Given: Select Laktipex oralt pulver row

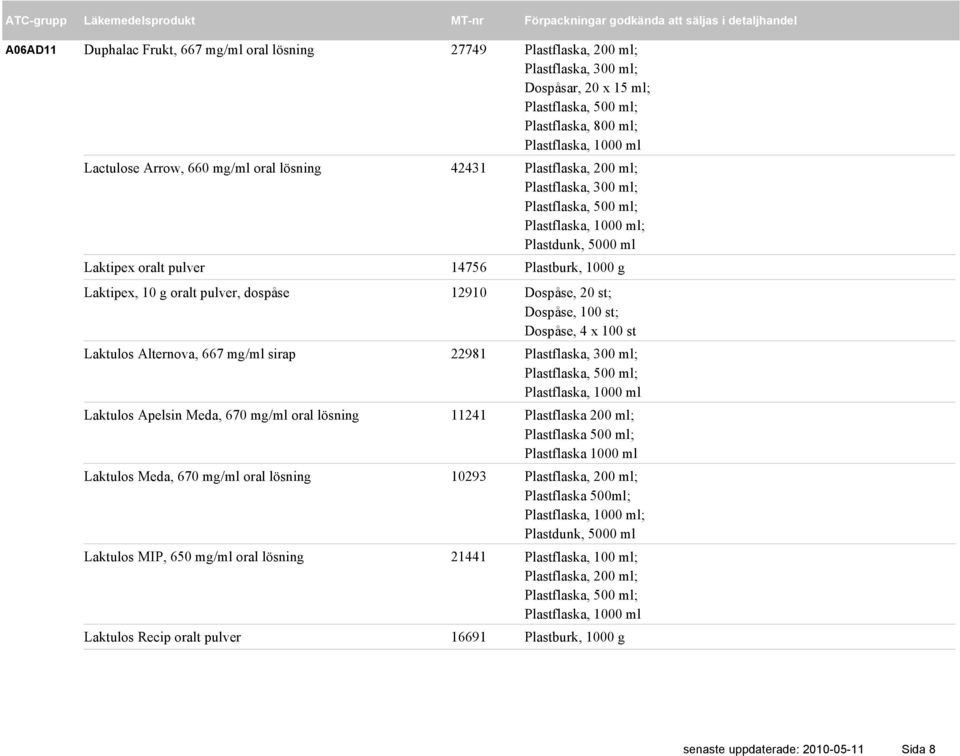Looking at the screenshot, I should tap(144, 268).
